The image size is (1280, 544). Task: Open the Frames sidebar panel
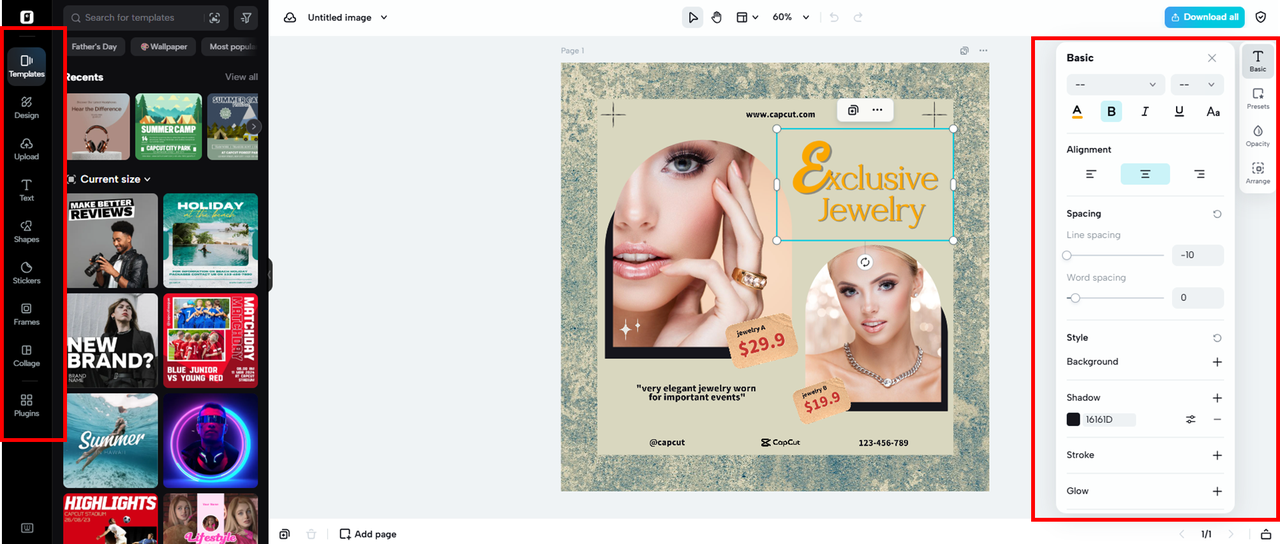(x=27, y=314)
